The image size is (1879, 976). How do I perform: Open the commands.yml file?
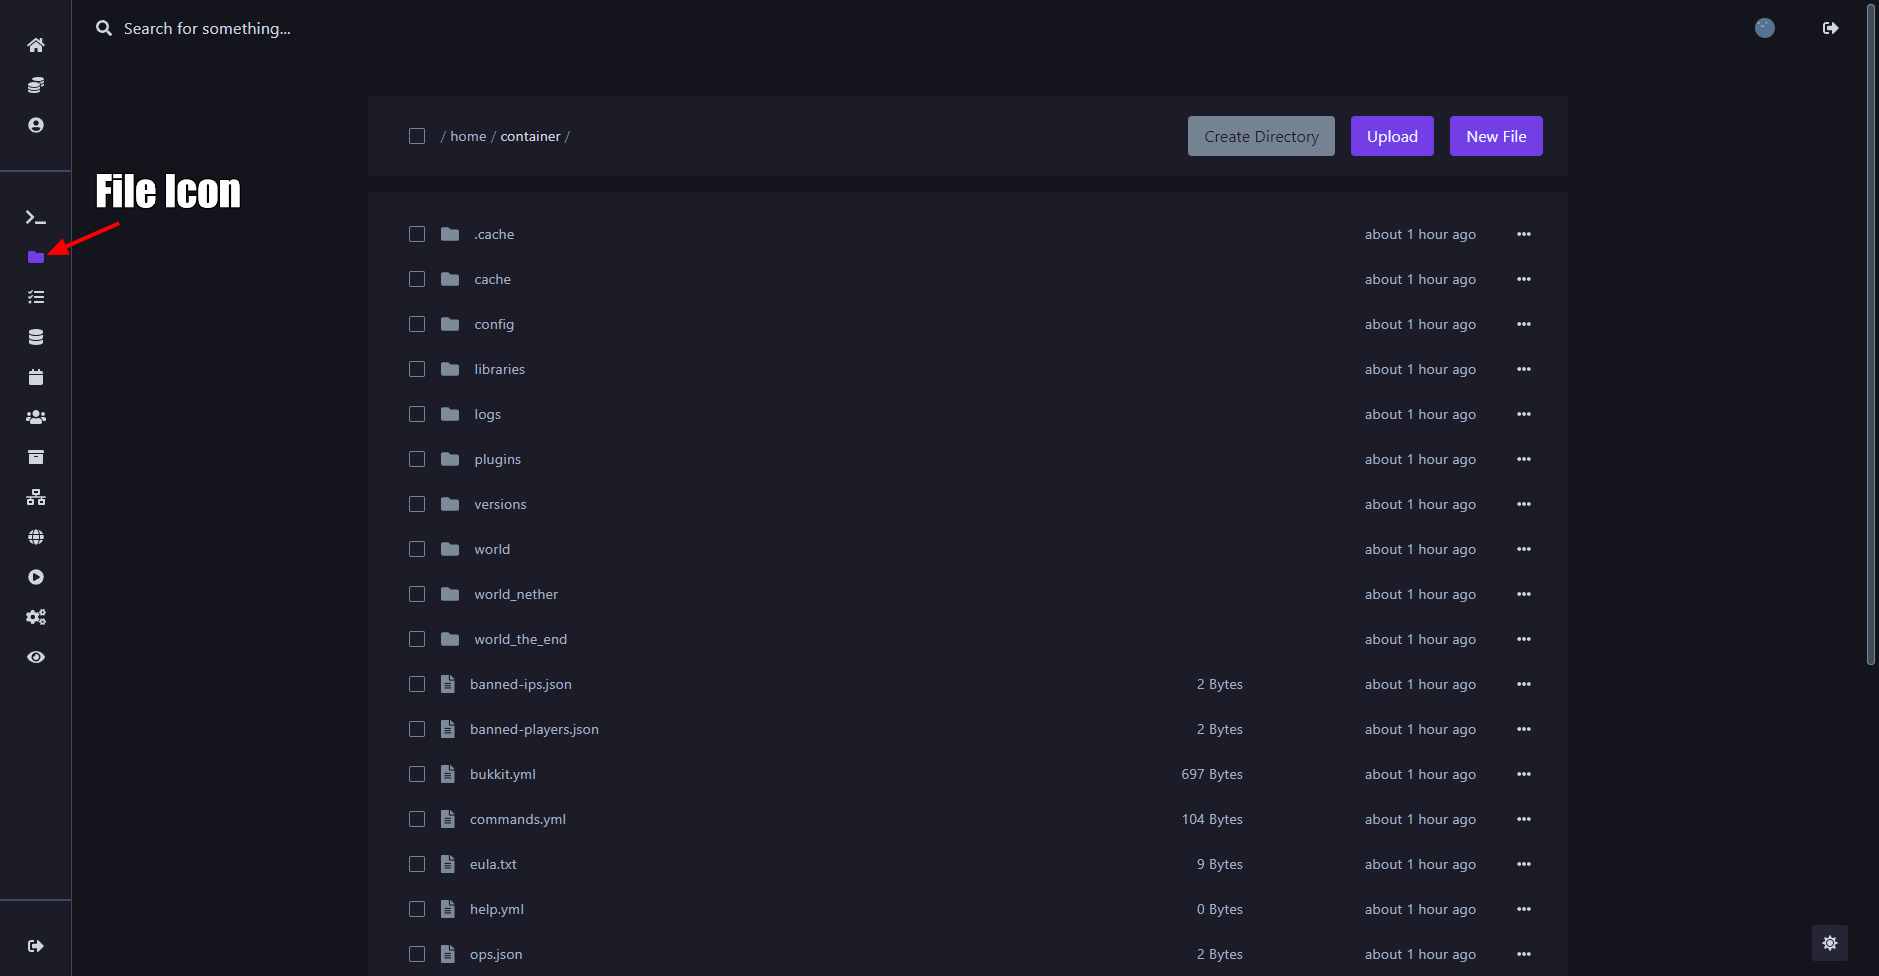click(x=518, y=819)
